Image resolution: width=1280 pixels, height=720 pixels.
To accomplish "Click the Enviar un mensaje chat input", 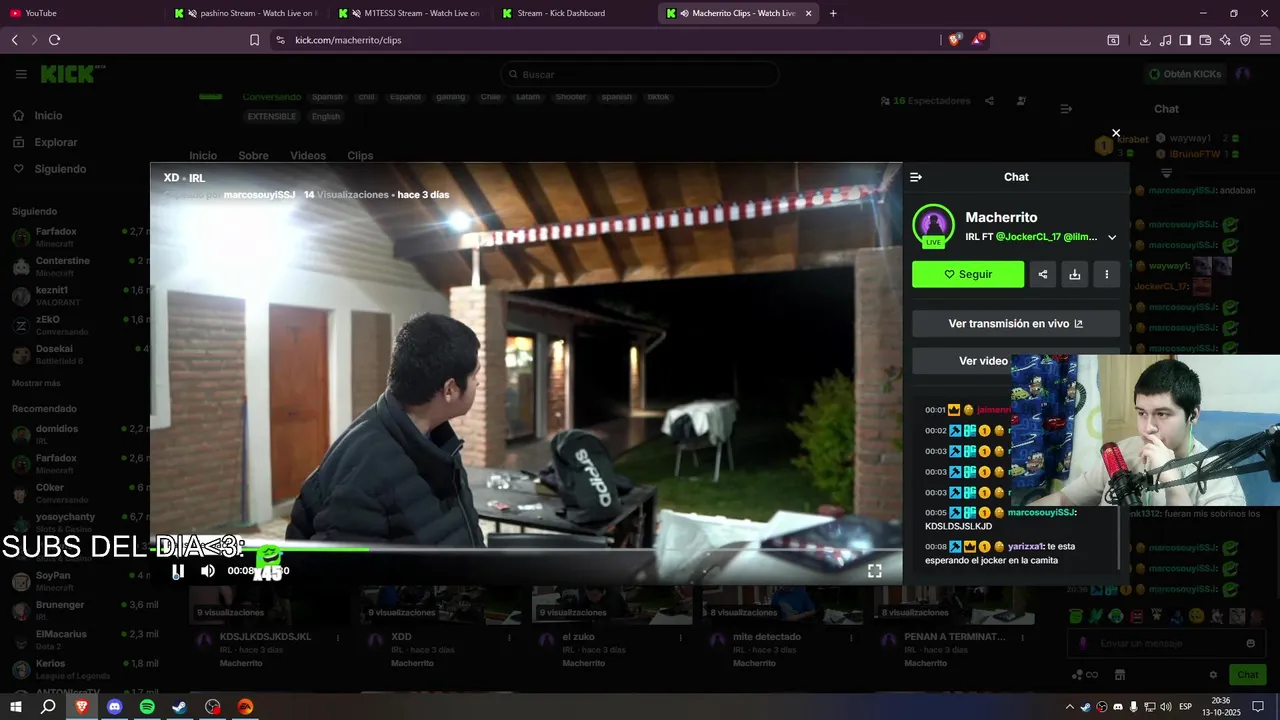I will coord(1166,644).
